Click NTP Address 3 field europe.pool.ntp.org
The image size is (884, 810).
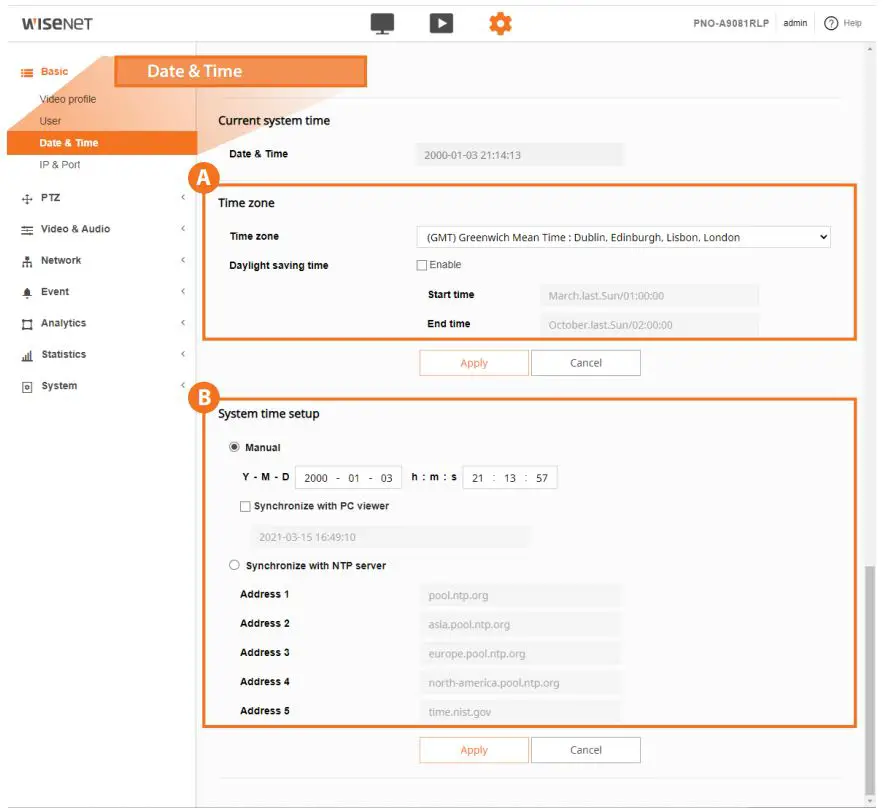520,654
